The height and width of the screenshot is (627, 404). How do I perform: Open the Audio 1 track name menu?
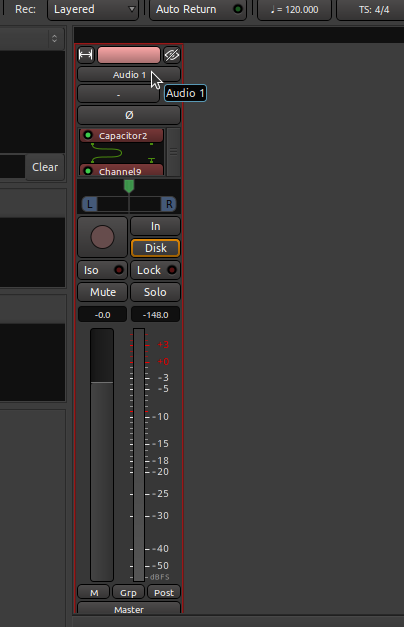pos(129,75)
